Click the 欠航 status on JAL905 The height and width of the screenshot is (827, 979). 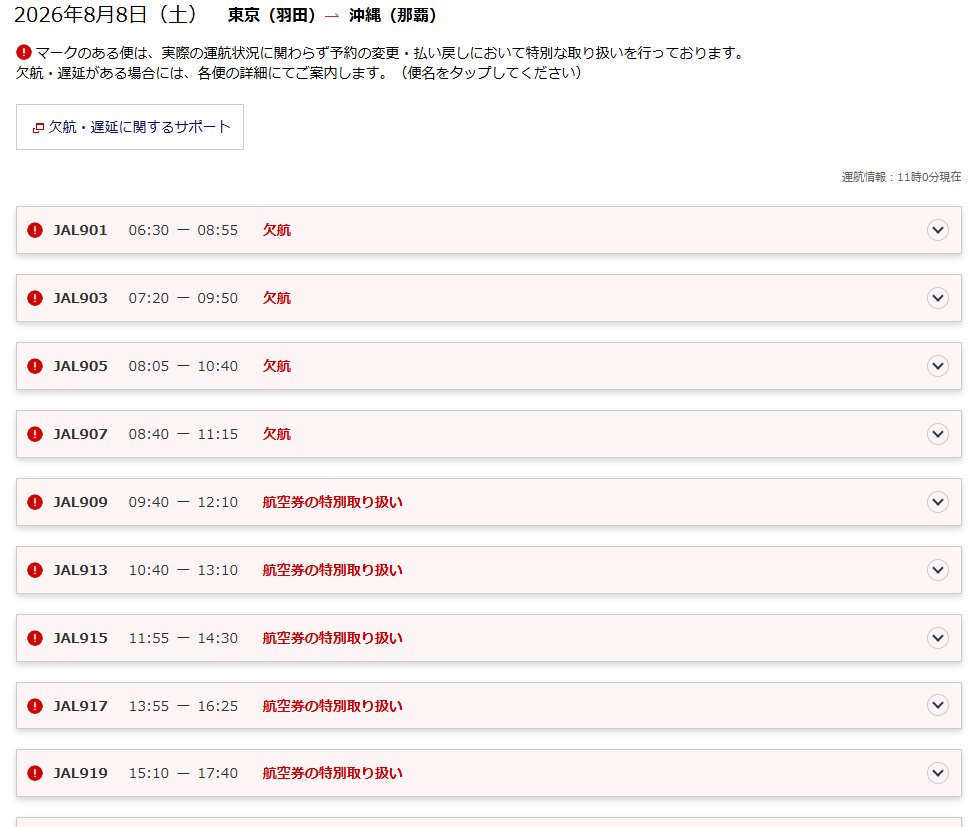[x=277, y=366]
